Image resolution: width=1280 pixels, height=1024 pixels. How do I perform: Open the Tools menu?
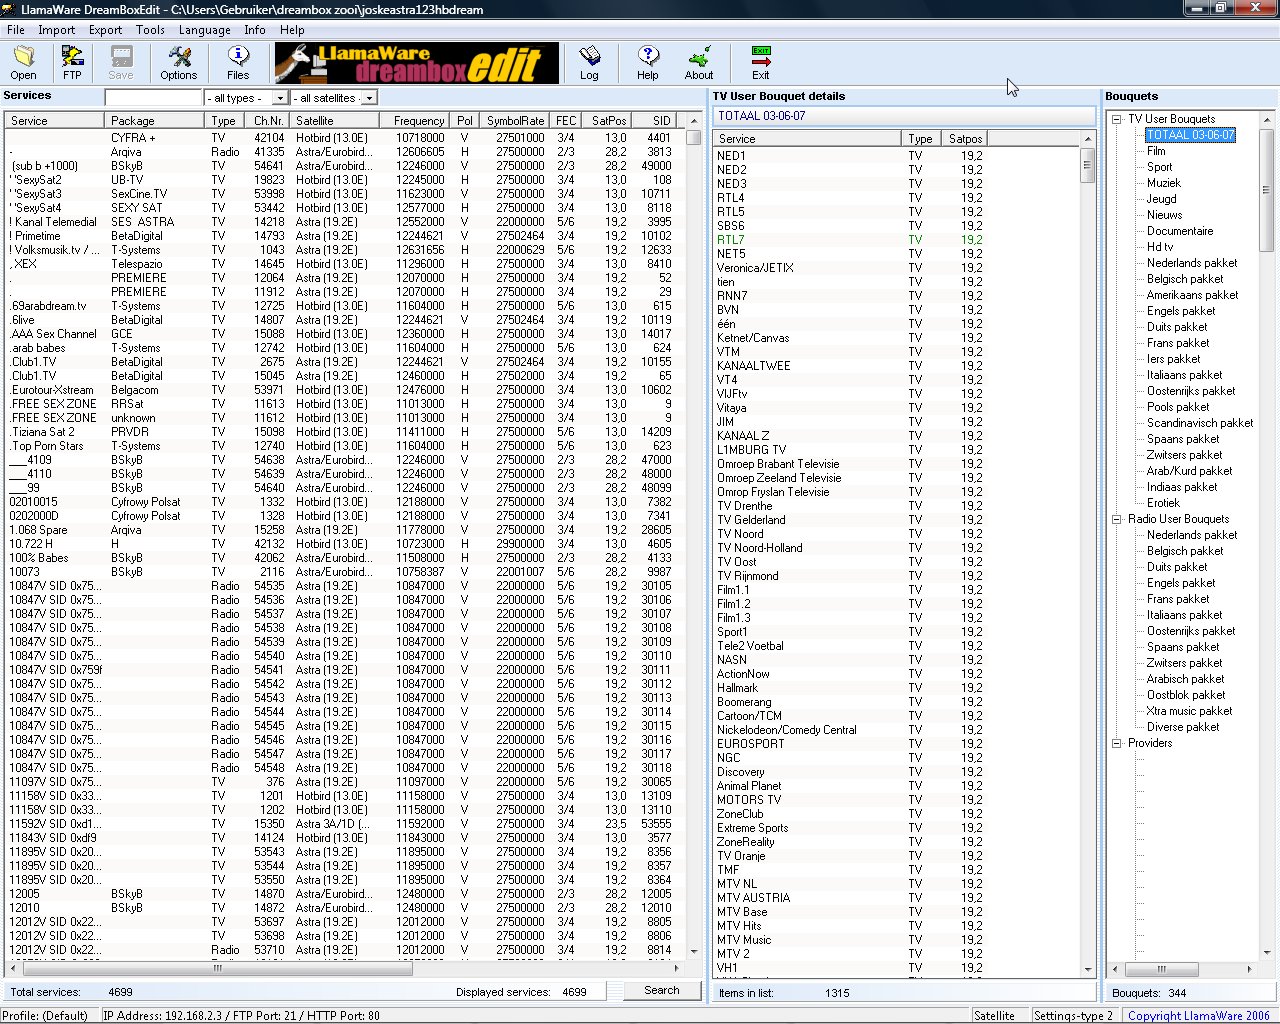click(x=150, y=30)
